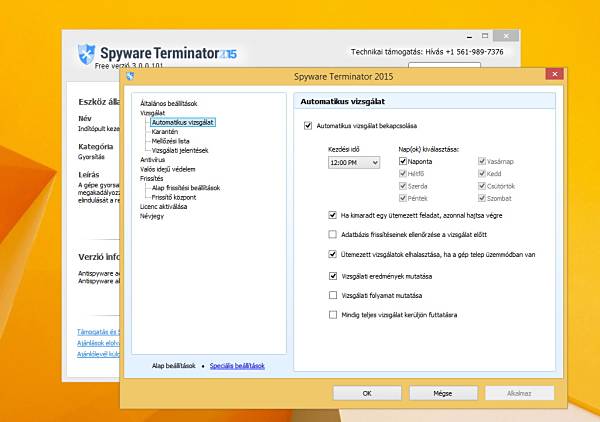Open the Frissítő központ item

[174, 197]
